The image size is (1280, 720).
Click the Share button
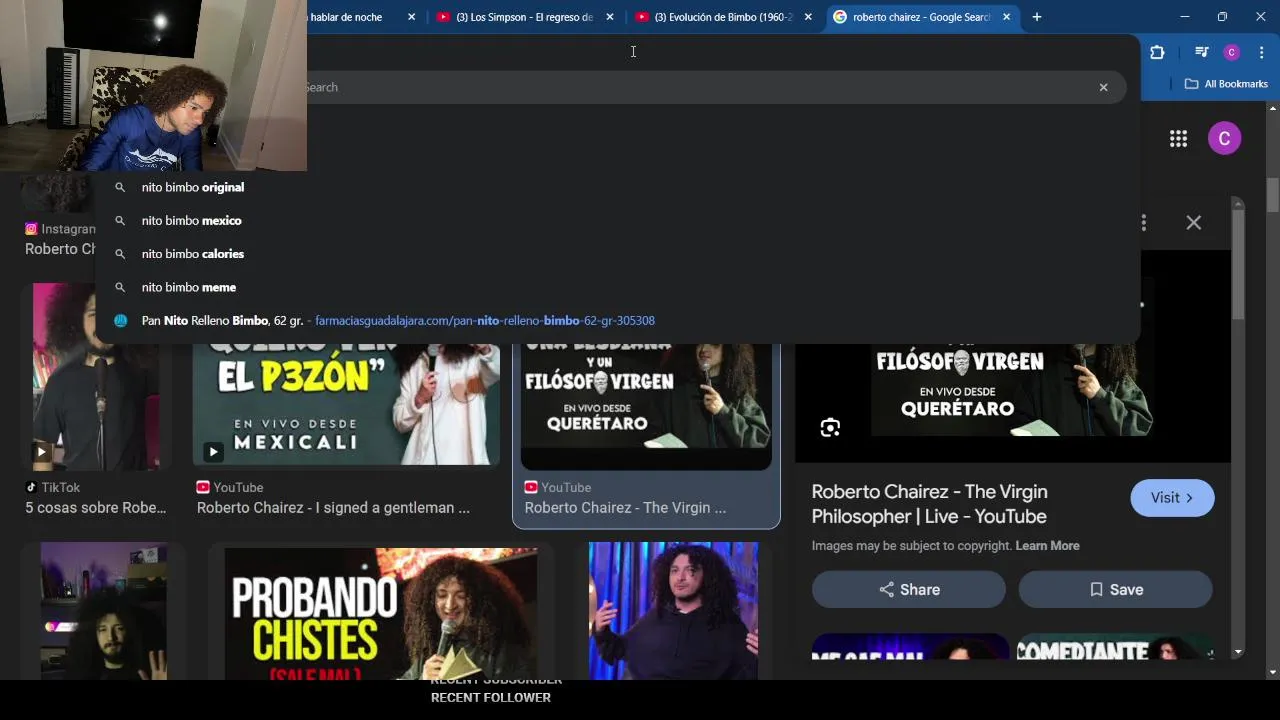tap(908, 589)
